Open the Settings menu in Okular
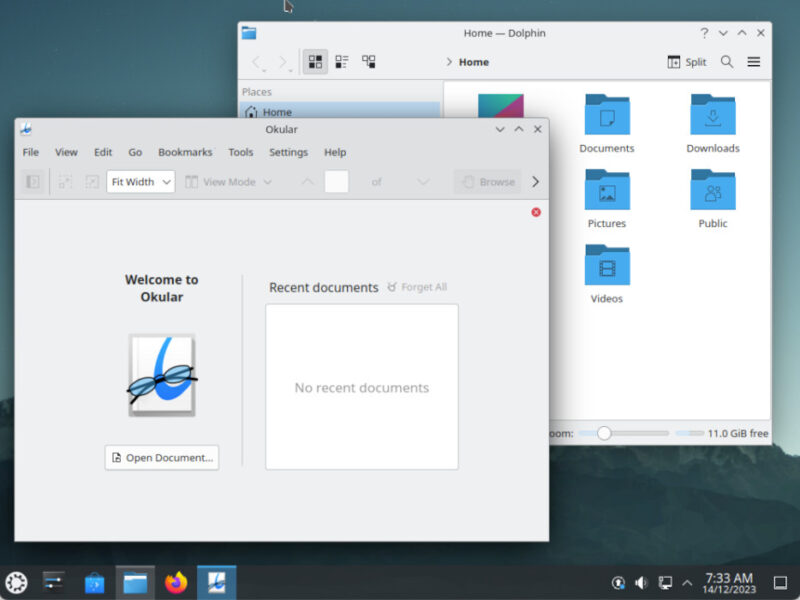The image size is (800, 600). pos(288,152)
